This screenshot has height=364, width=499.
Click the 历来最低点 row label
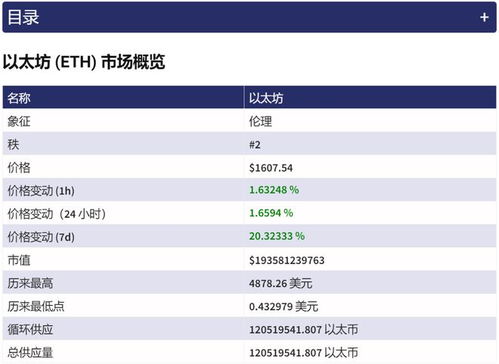(x=36, y=306)
